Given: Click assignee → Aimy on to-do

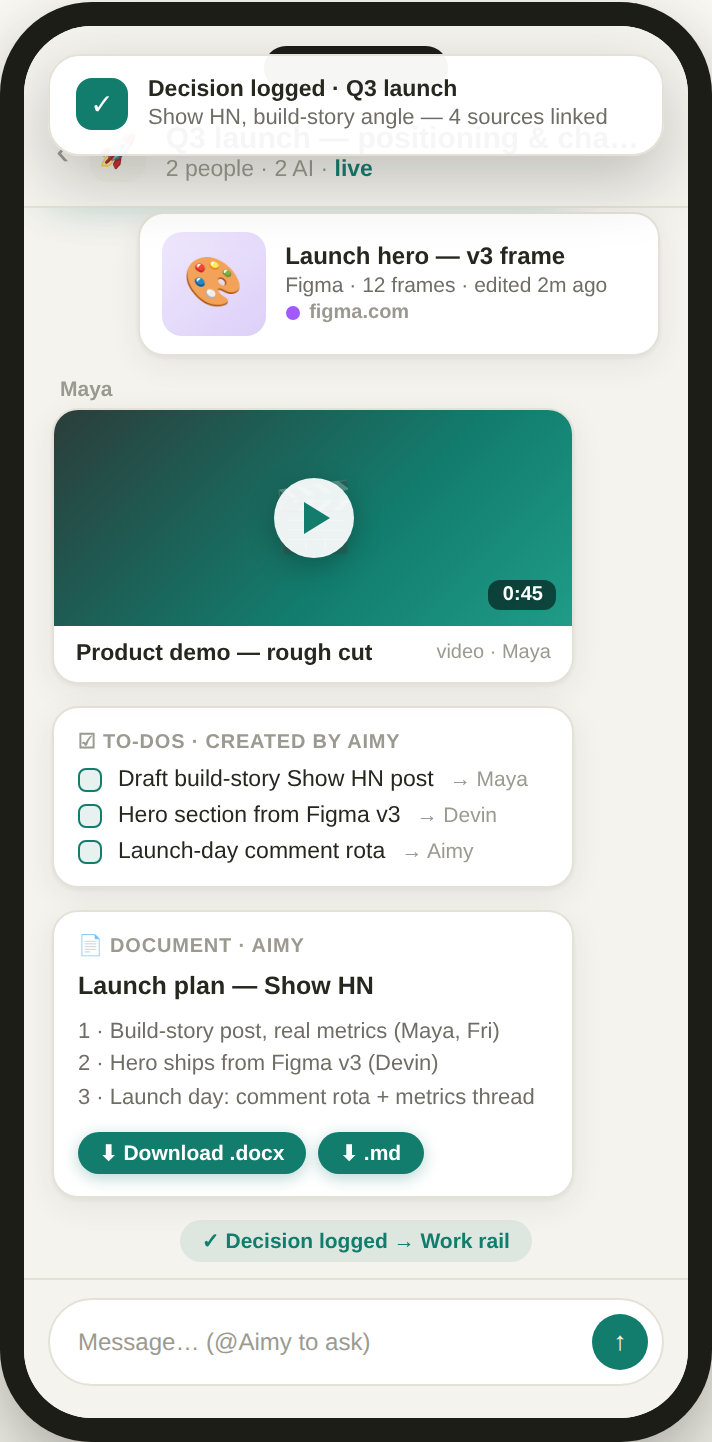Looking at the screenshot, I should tap(437, 852).
